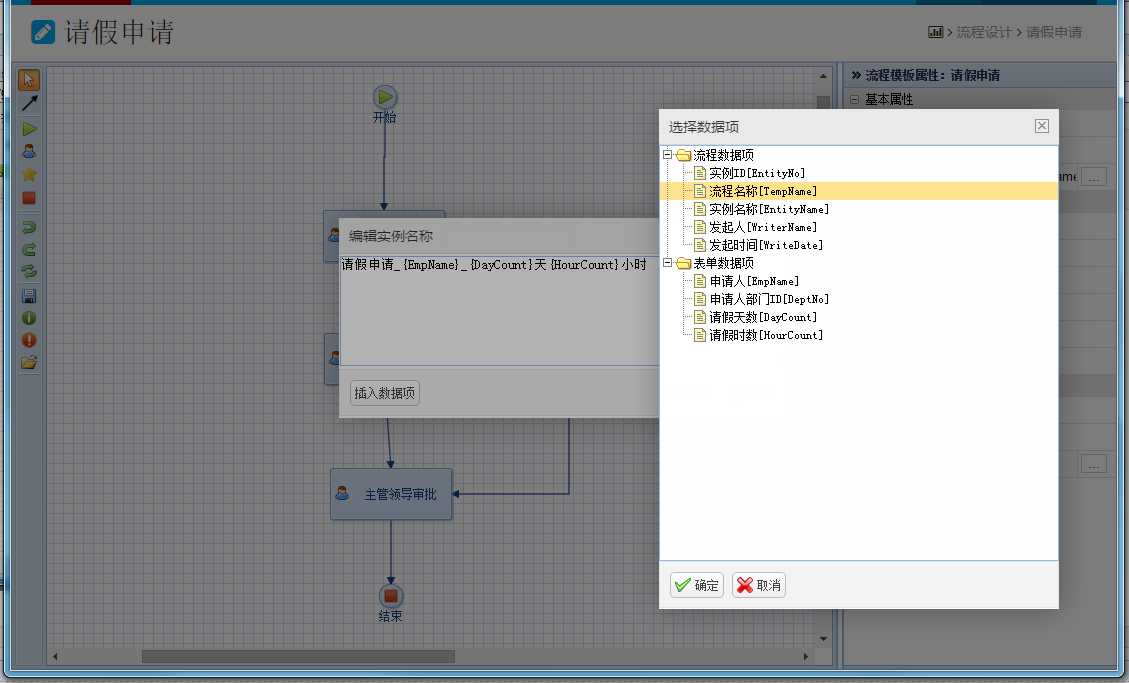Click inside the 编辑实例名称 text area
This screenshot has height=683, width=1129.
499,310
